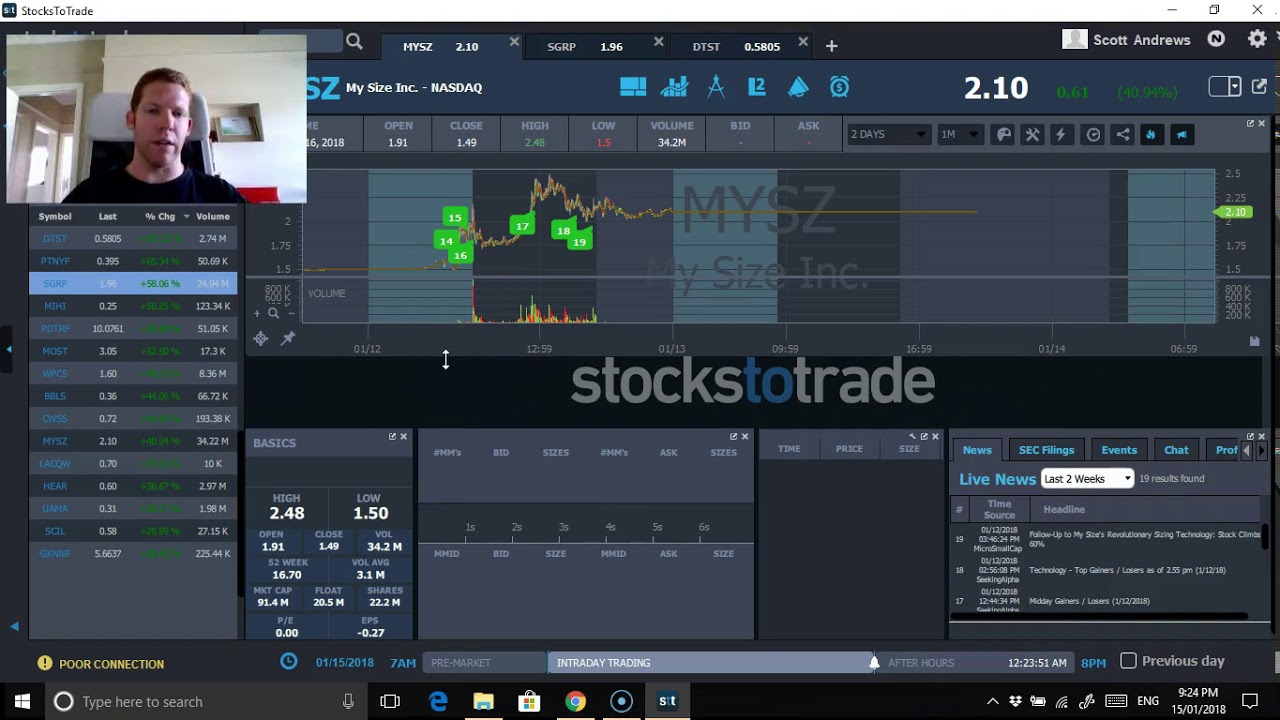Close the SGRP tab

tap(658, 42)
